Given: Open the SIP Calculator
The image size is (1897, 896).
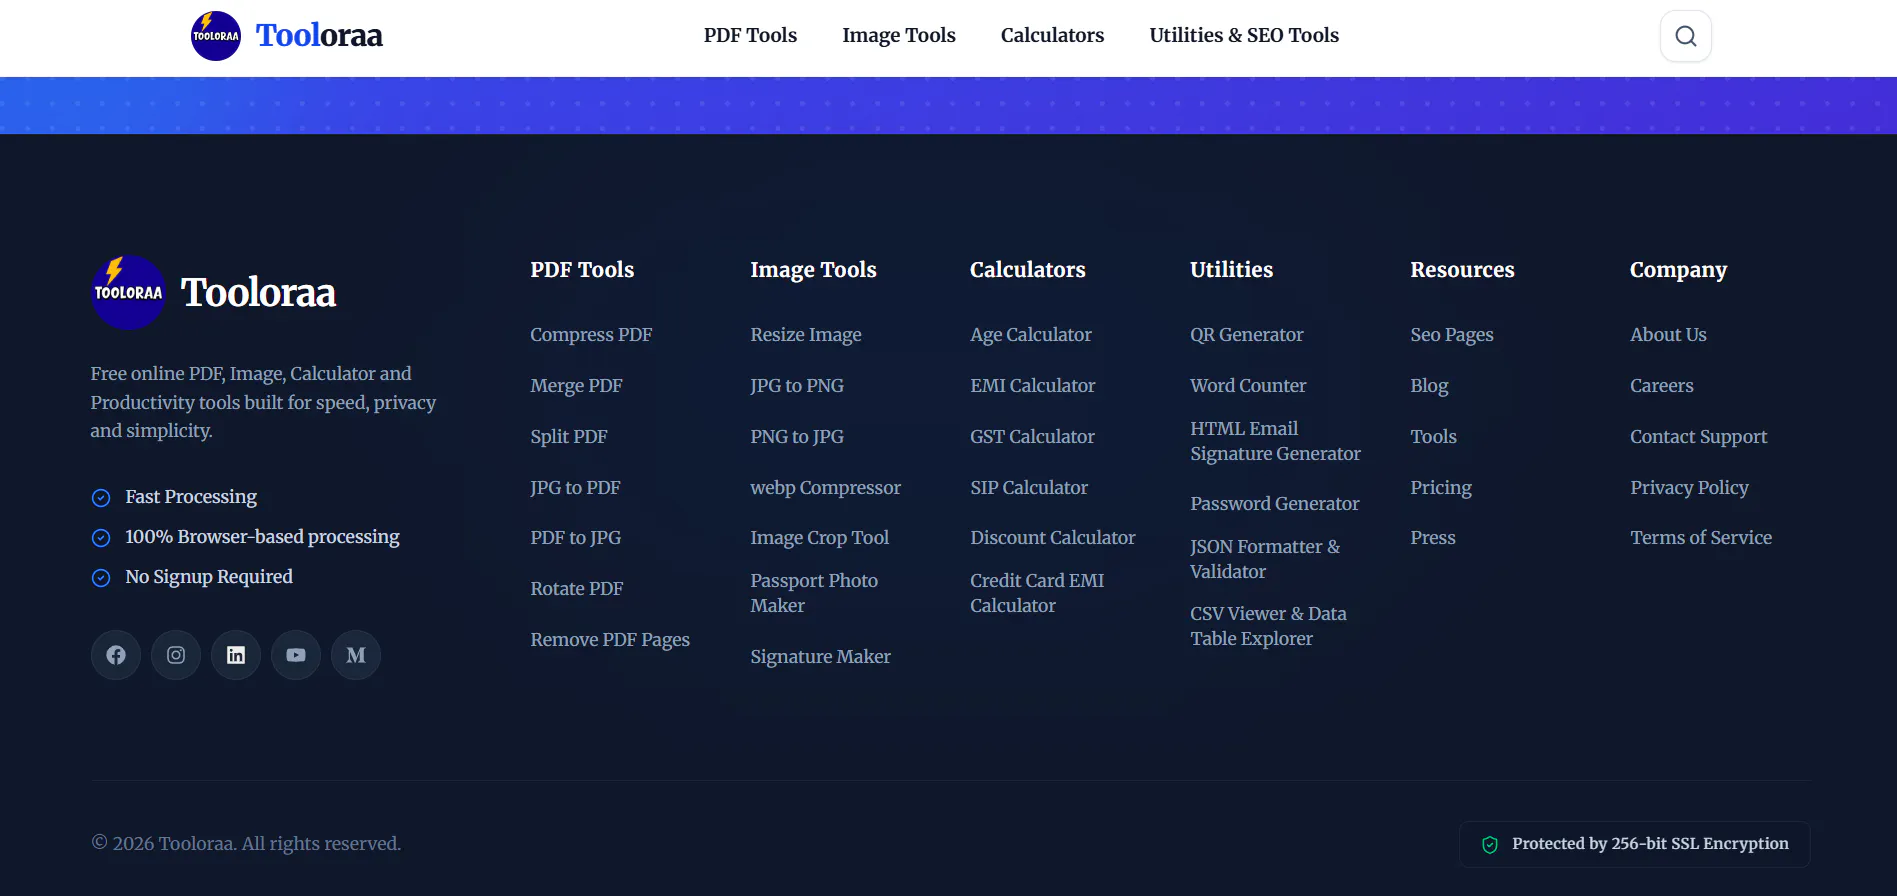Looking at the screenshot, I should pos(1029,488).
